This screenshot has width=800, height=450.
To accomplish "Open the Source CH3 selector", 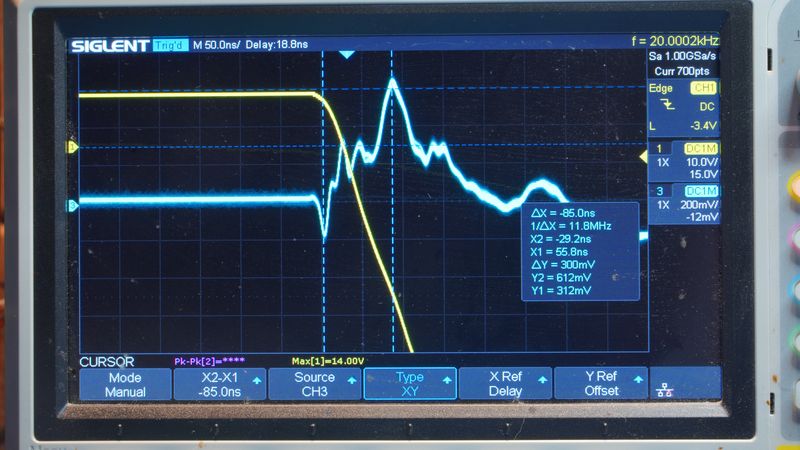I will (314, 384).
